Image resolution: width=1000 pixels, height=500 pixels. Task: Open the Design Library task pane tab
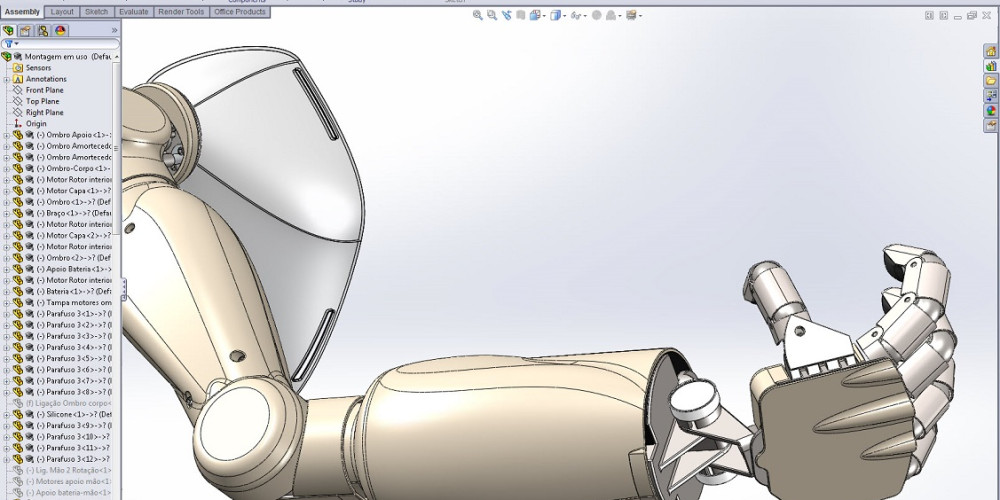coord(991,66)
